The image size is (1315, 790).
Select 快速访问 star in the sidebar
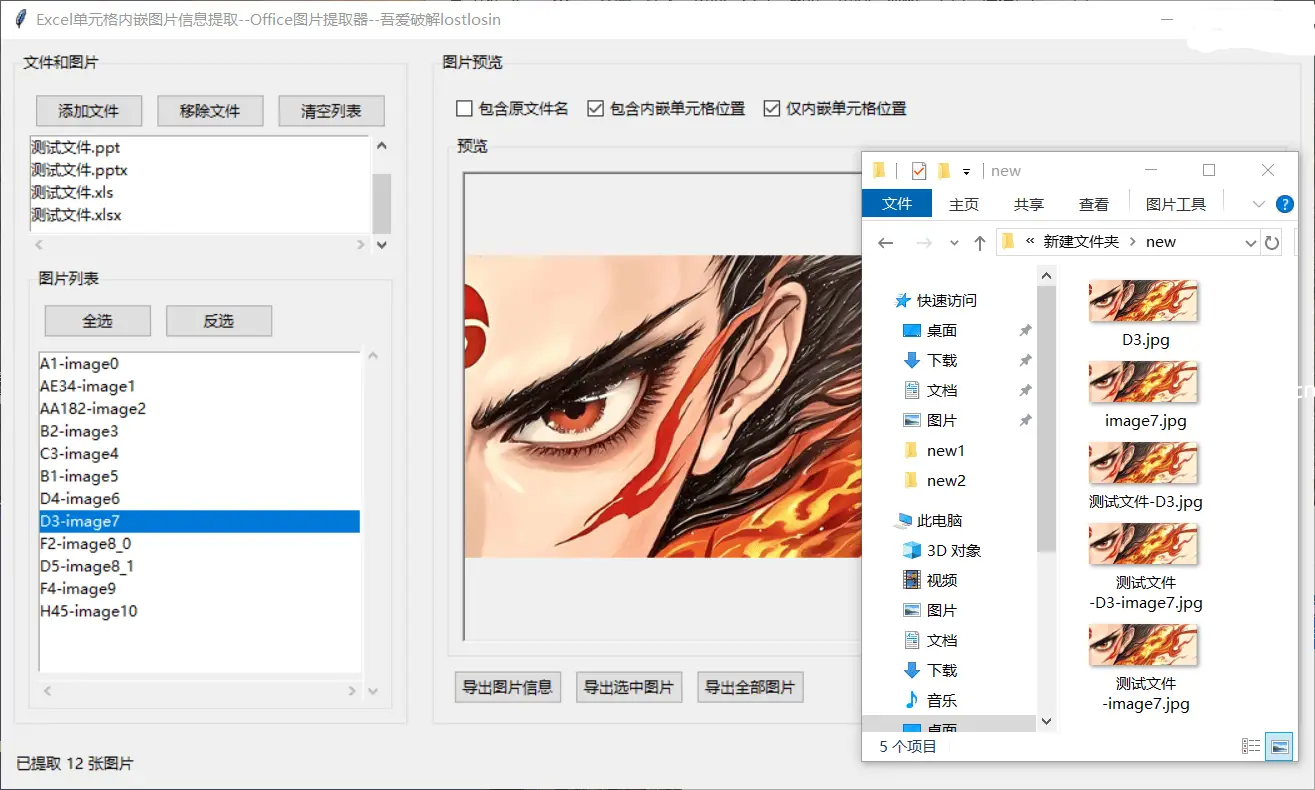(x=903, y=300)
